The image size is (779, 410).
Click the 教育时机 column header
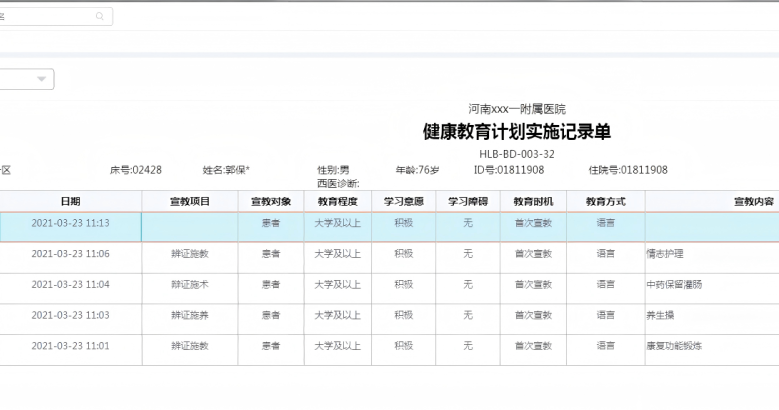click(x=533, y=201)
